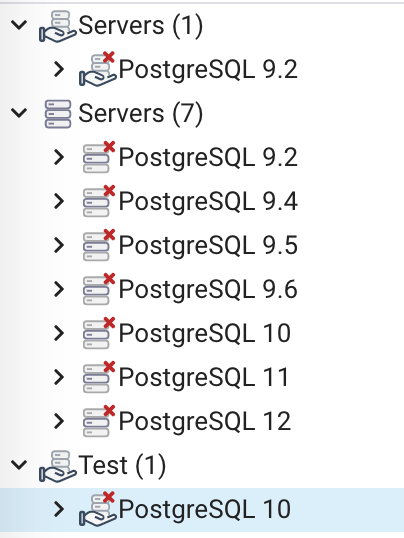Viewport: 404px width, 538px height.
Task: Click the Servers (7) stacked server icon
Action: point(58,114)
